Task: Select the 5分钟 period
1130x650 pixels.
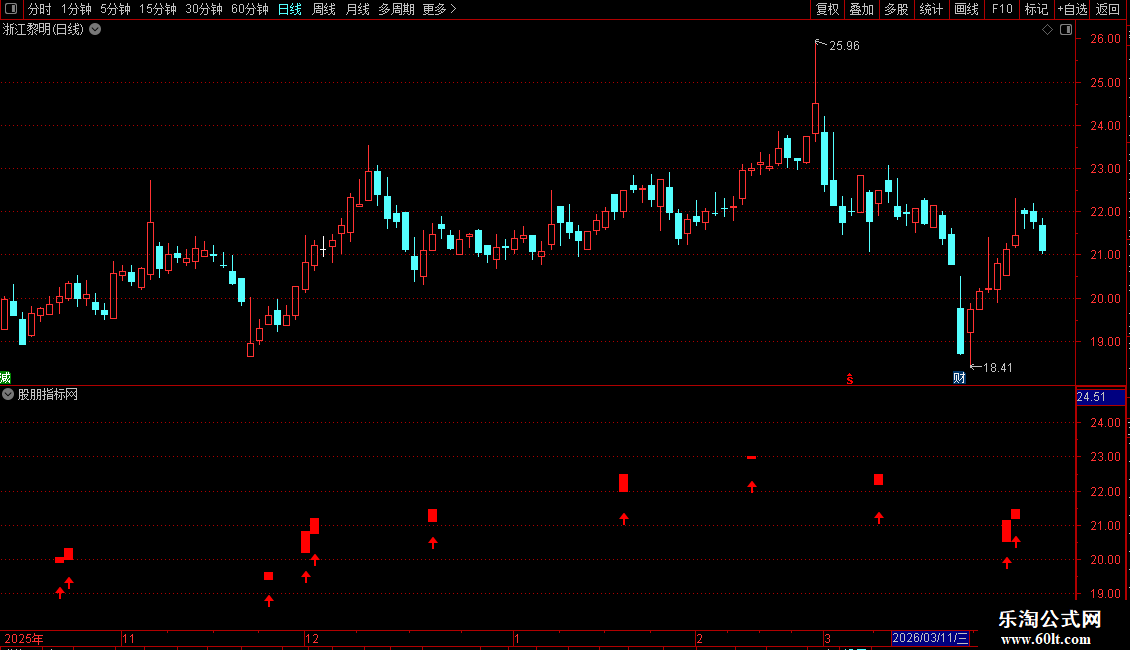Action: click(x=115, y=9)
